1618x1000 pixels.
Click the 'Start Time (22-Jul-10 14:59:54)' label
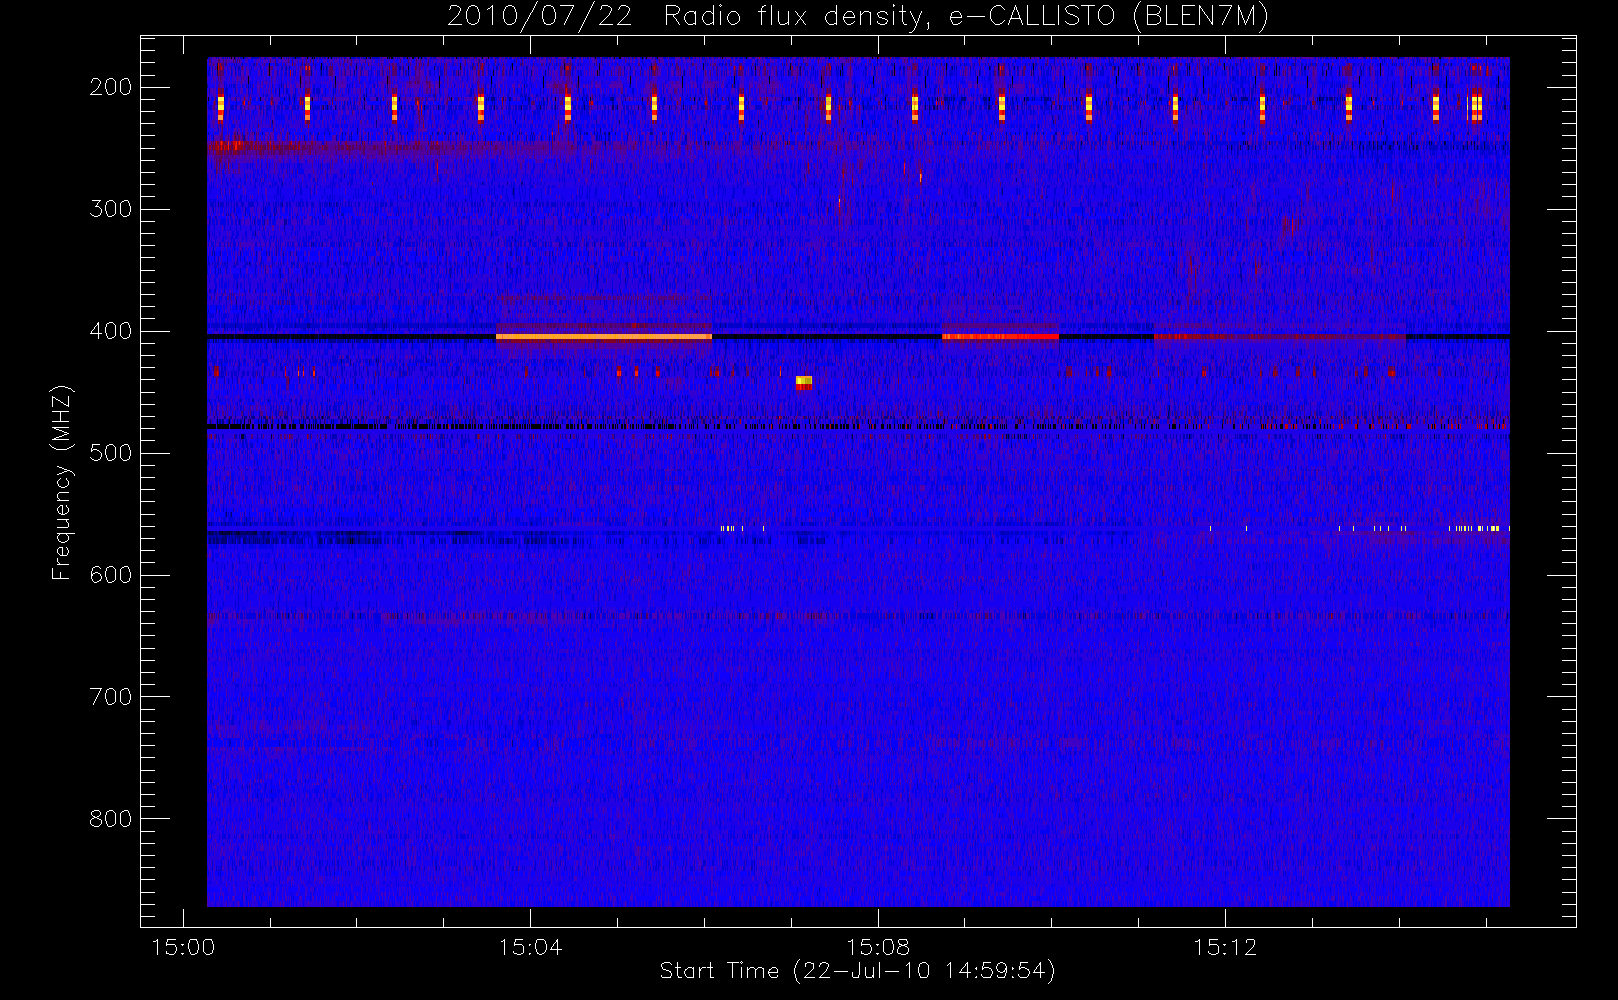[858, 971]
